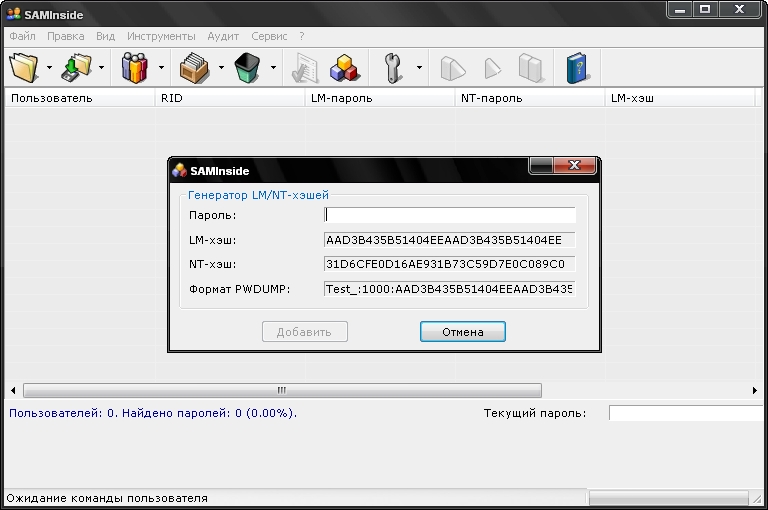Click the horizontal scrollbar thumb
The width and height of the screenshot is (768, 510).
coord(282,390)
